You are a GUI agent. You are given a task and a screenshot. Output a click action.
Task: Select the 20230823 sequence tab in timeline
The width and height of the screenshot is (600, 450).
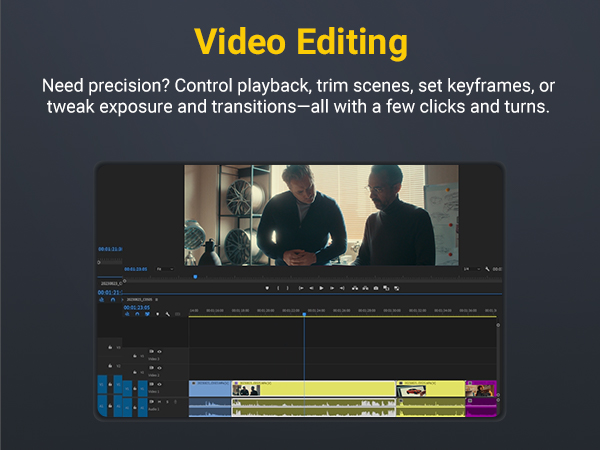click(139, 300)
